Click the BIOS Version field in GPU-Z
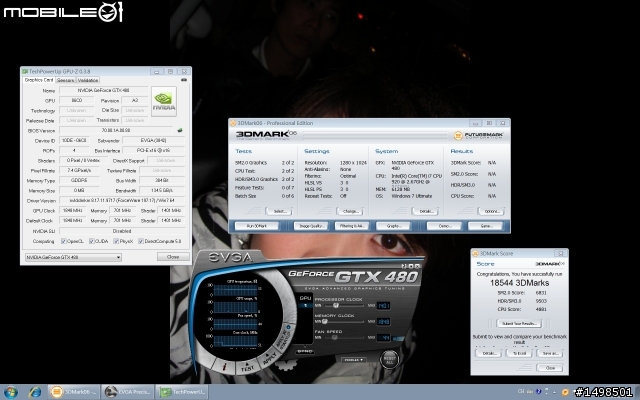Image resolution: width=640 pixels, height=400 pixels. pos(117,130)
